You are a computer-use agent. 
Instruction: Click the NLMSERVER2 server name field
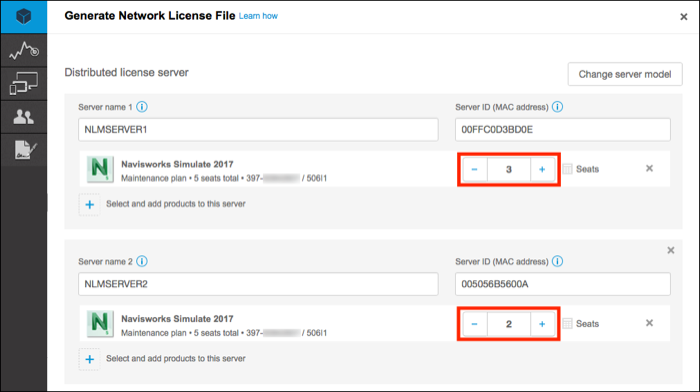tap(258, 284)
